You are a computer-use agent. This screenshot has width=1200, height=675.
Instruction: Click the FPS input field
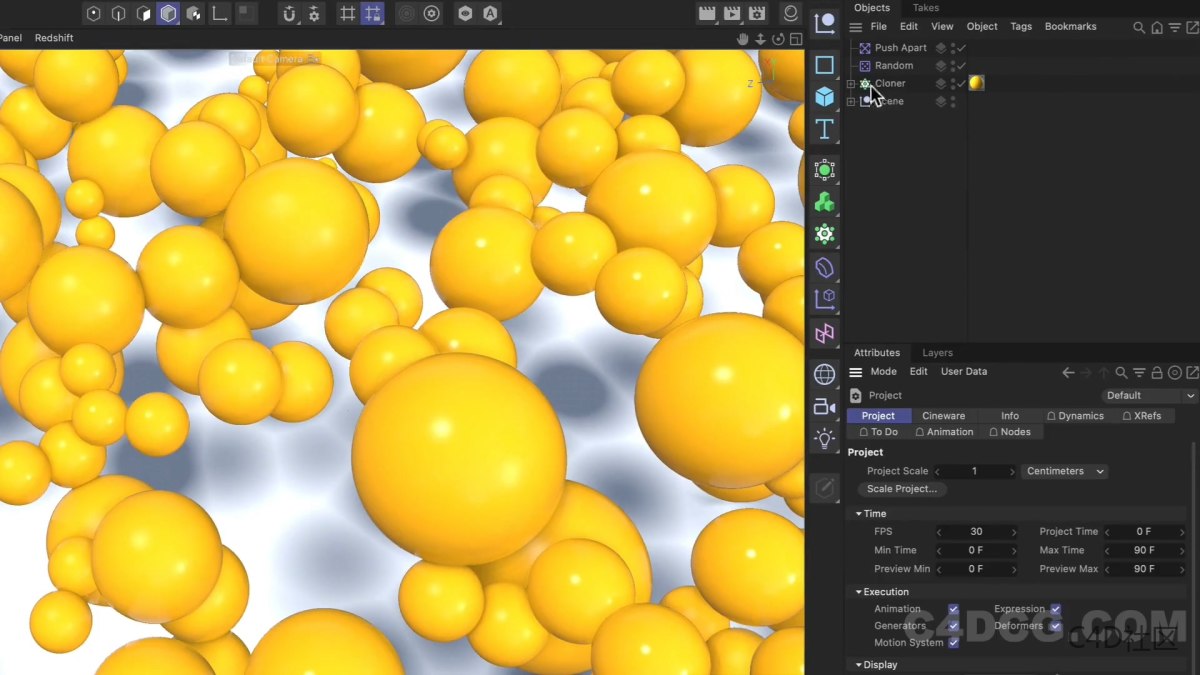pyautogui.click(x=977, y=531)
